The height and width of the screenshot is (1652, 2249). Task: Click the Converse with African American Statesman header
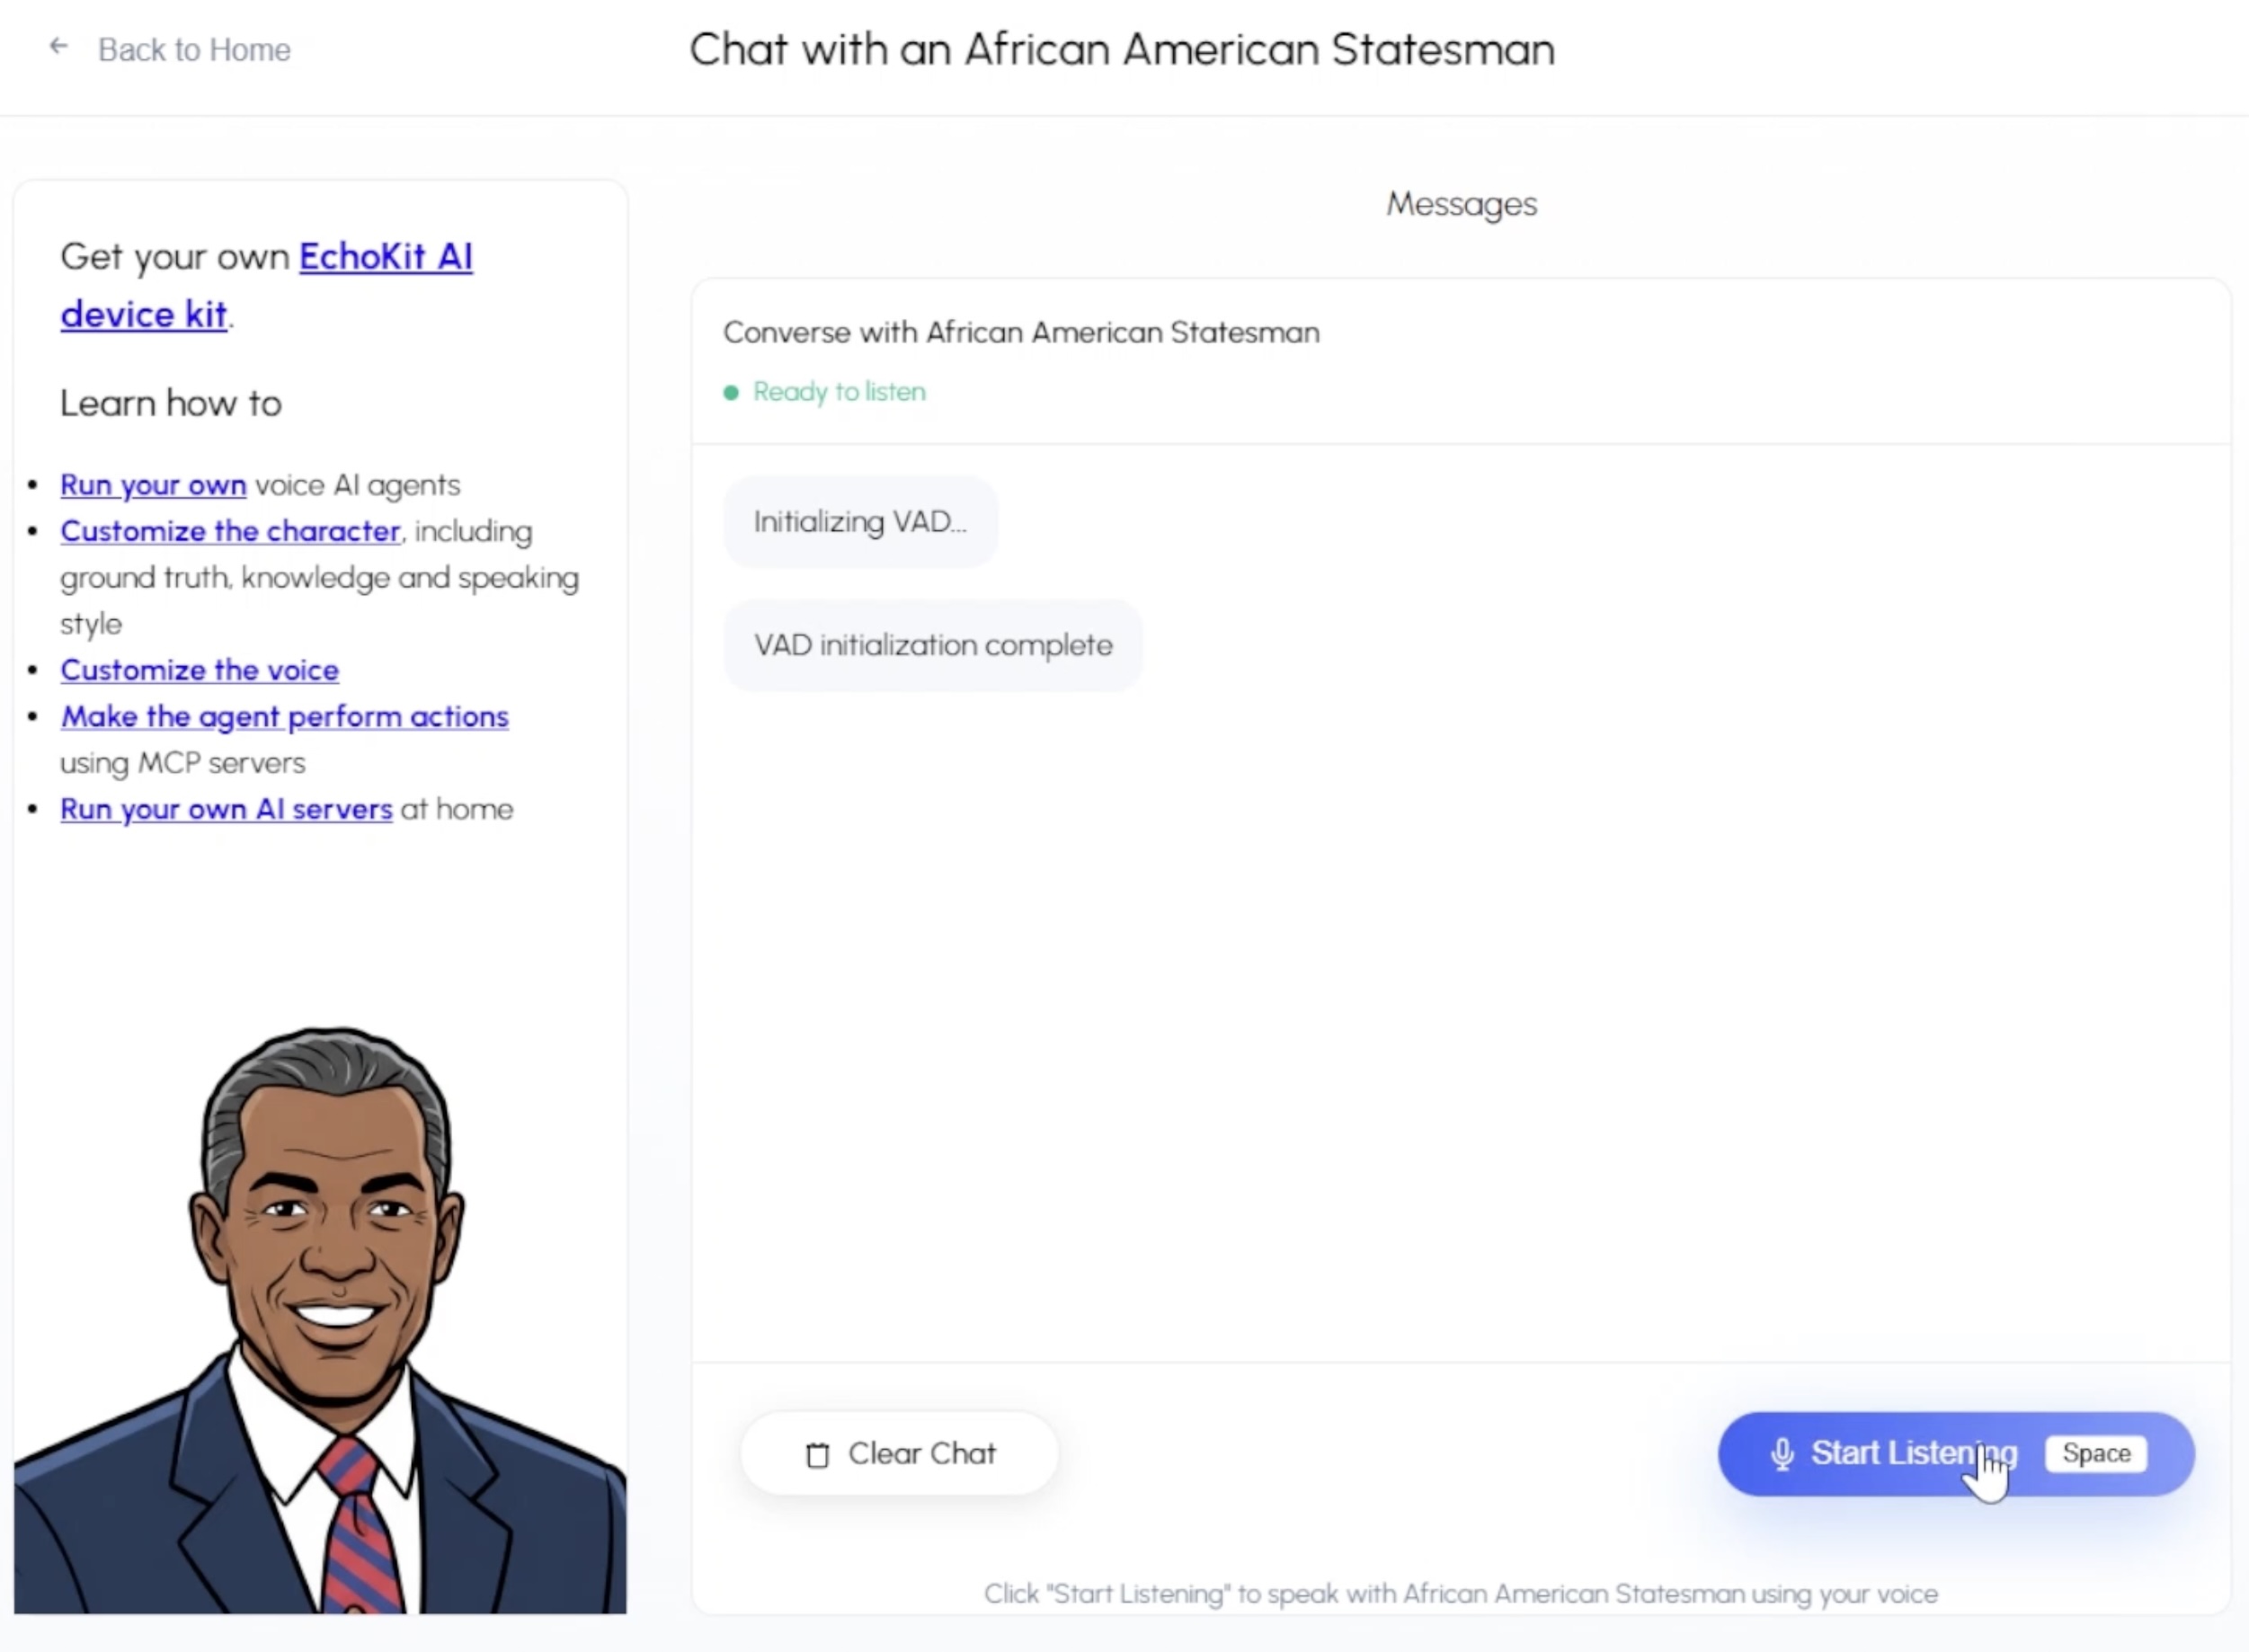point(1021,332)
